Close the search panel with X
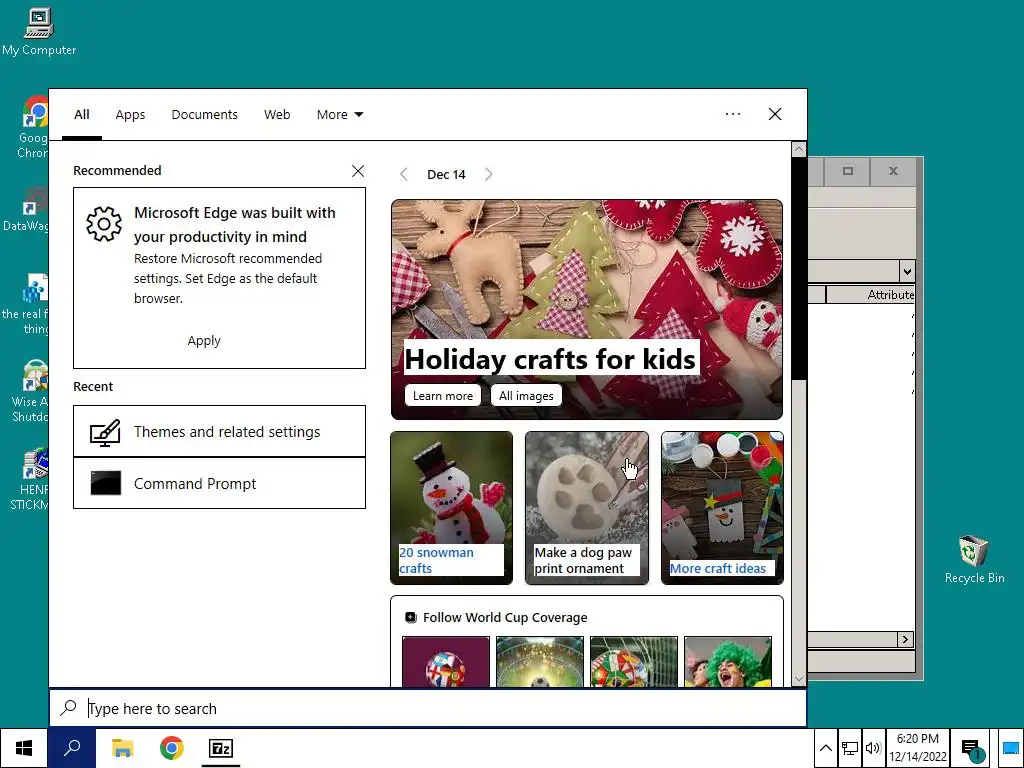The height and width of the screenshot is (768, 1024). click(x=775, y=114)
